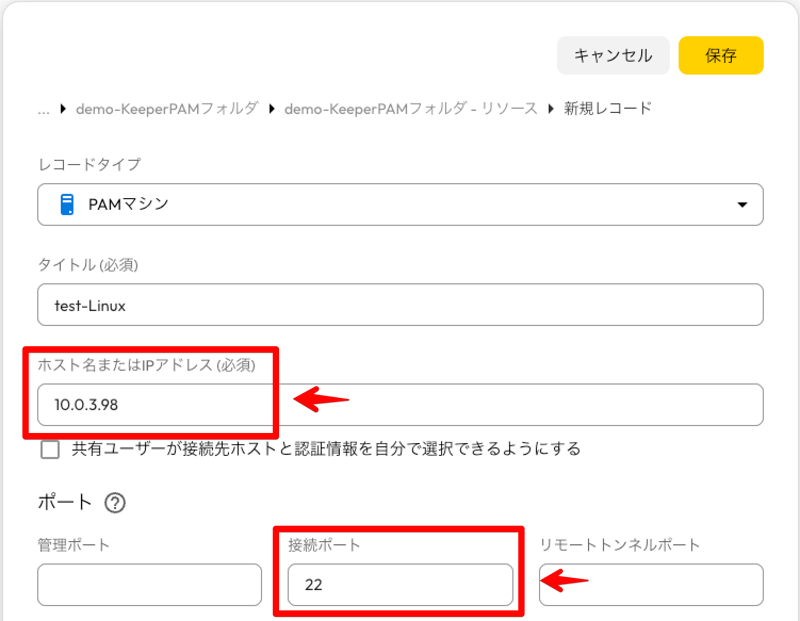The height and width of the screenshot is (621, 800).
Task: Click the yellow 保存 button
Action: tap(721, 56)
